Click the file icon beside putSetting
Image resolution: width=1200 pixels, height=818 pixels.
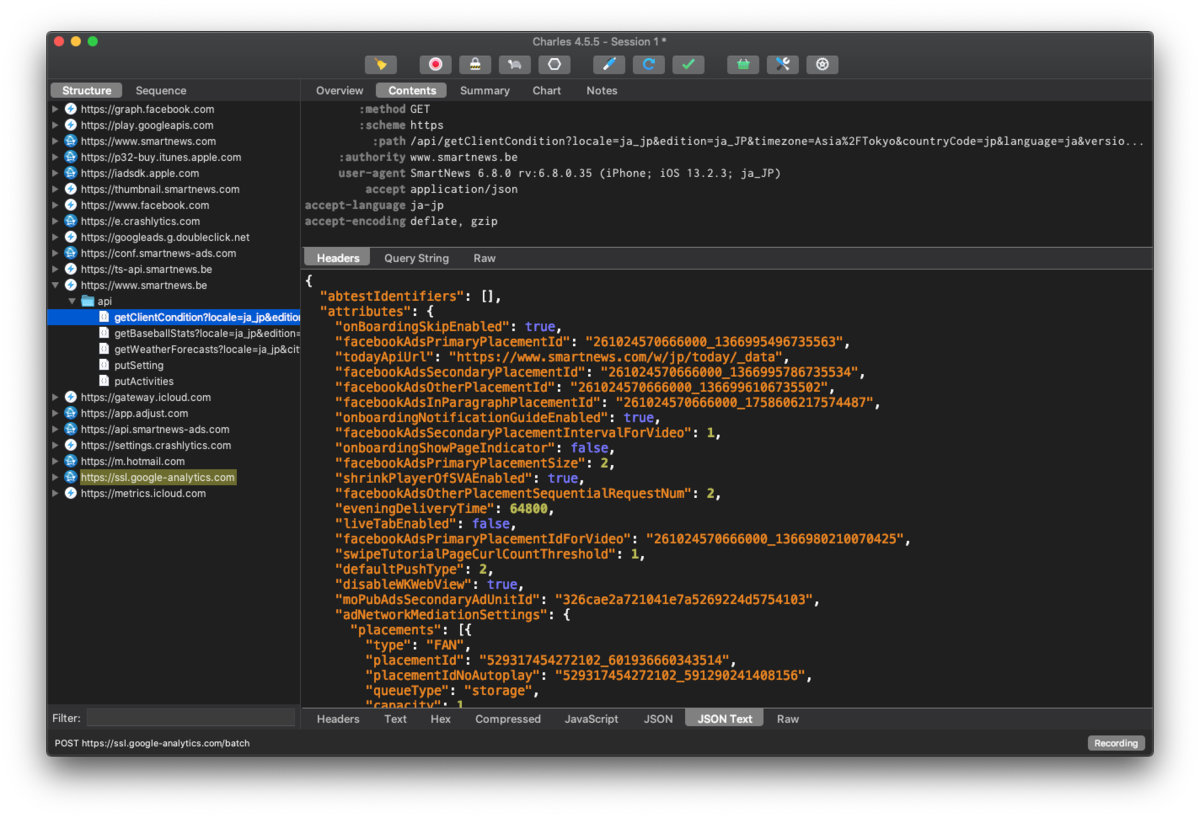pos(104,365)
